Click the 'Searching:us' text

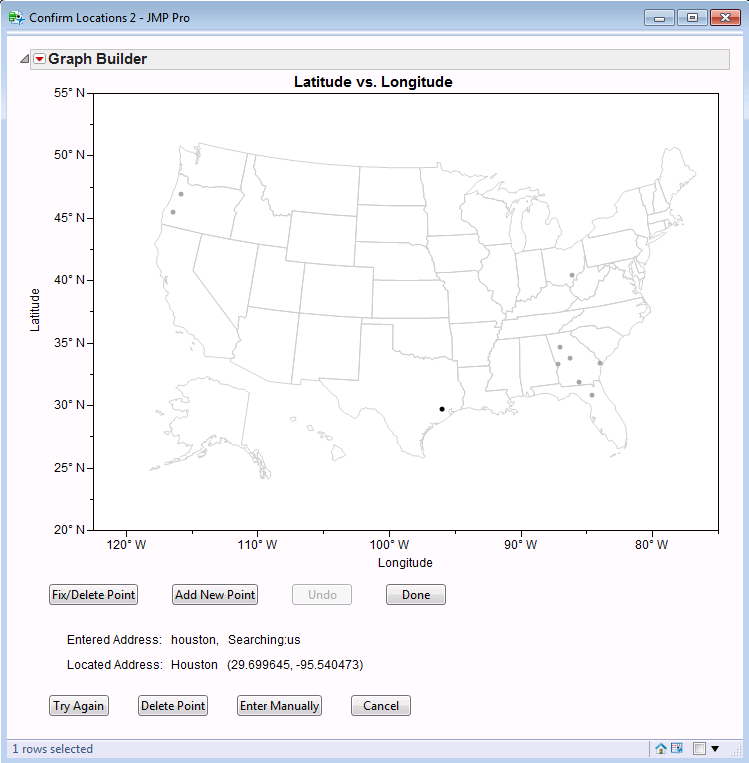coord(264,639)
